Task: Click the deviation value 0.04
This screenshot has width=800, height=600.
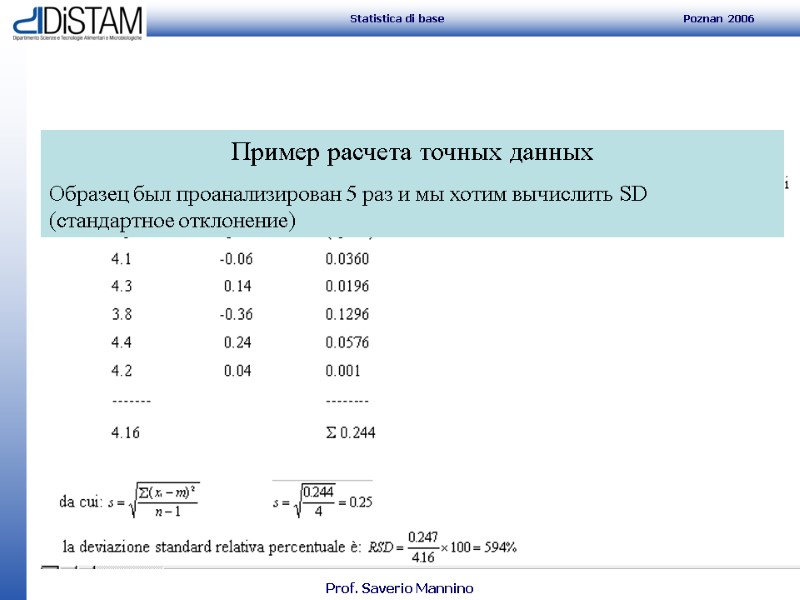Action: tap(238, 371)
